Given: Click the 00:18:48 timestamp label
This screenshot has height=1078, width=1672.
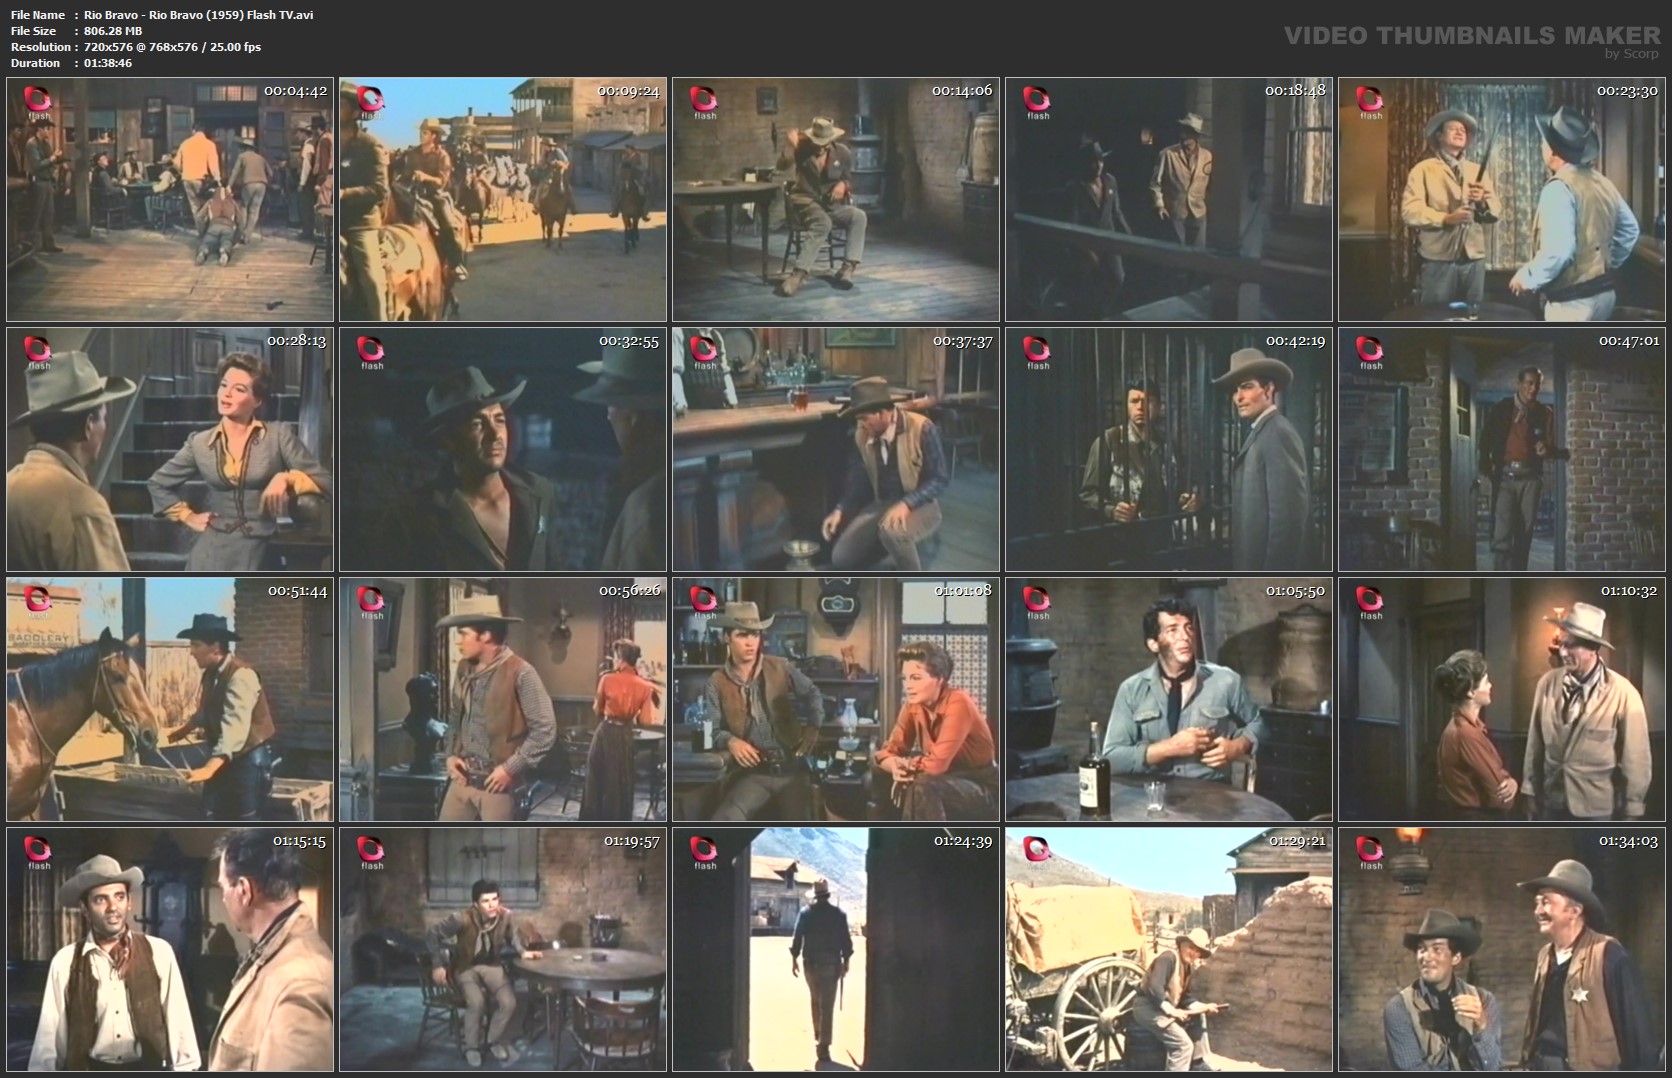Looking at the screenshot, I should 1295,91.
